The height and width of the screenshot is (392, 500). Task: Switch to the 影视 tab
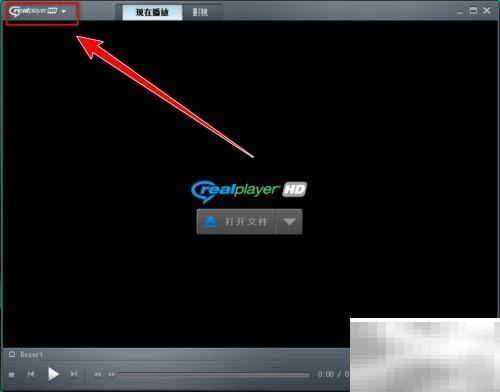pos(200,12)
